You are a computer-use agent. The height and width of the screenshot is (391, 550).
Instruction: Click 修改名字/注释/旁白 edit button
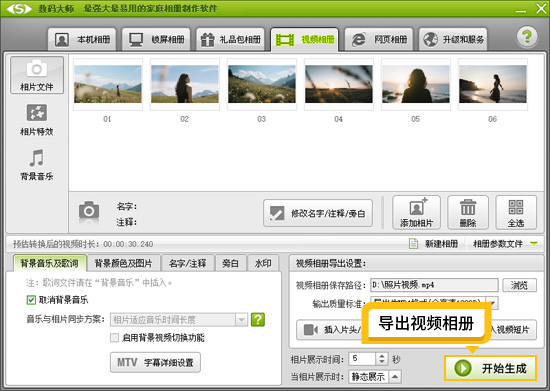(x=318, y=213)
